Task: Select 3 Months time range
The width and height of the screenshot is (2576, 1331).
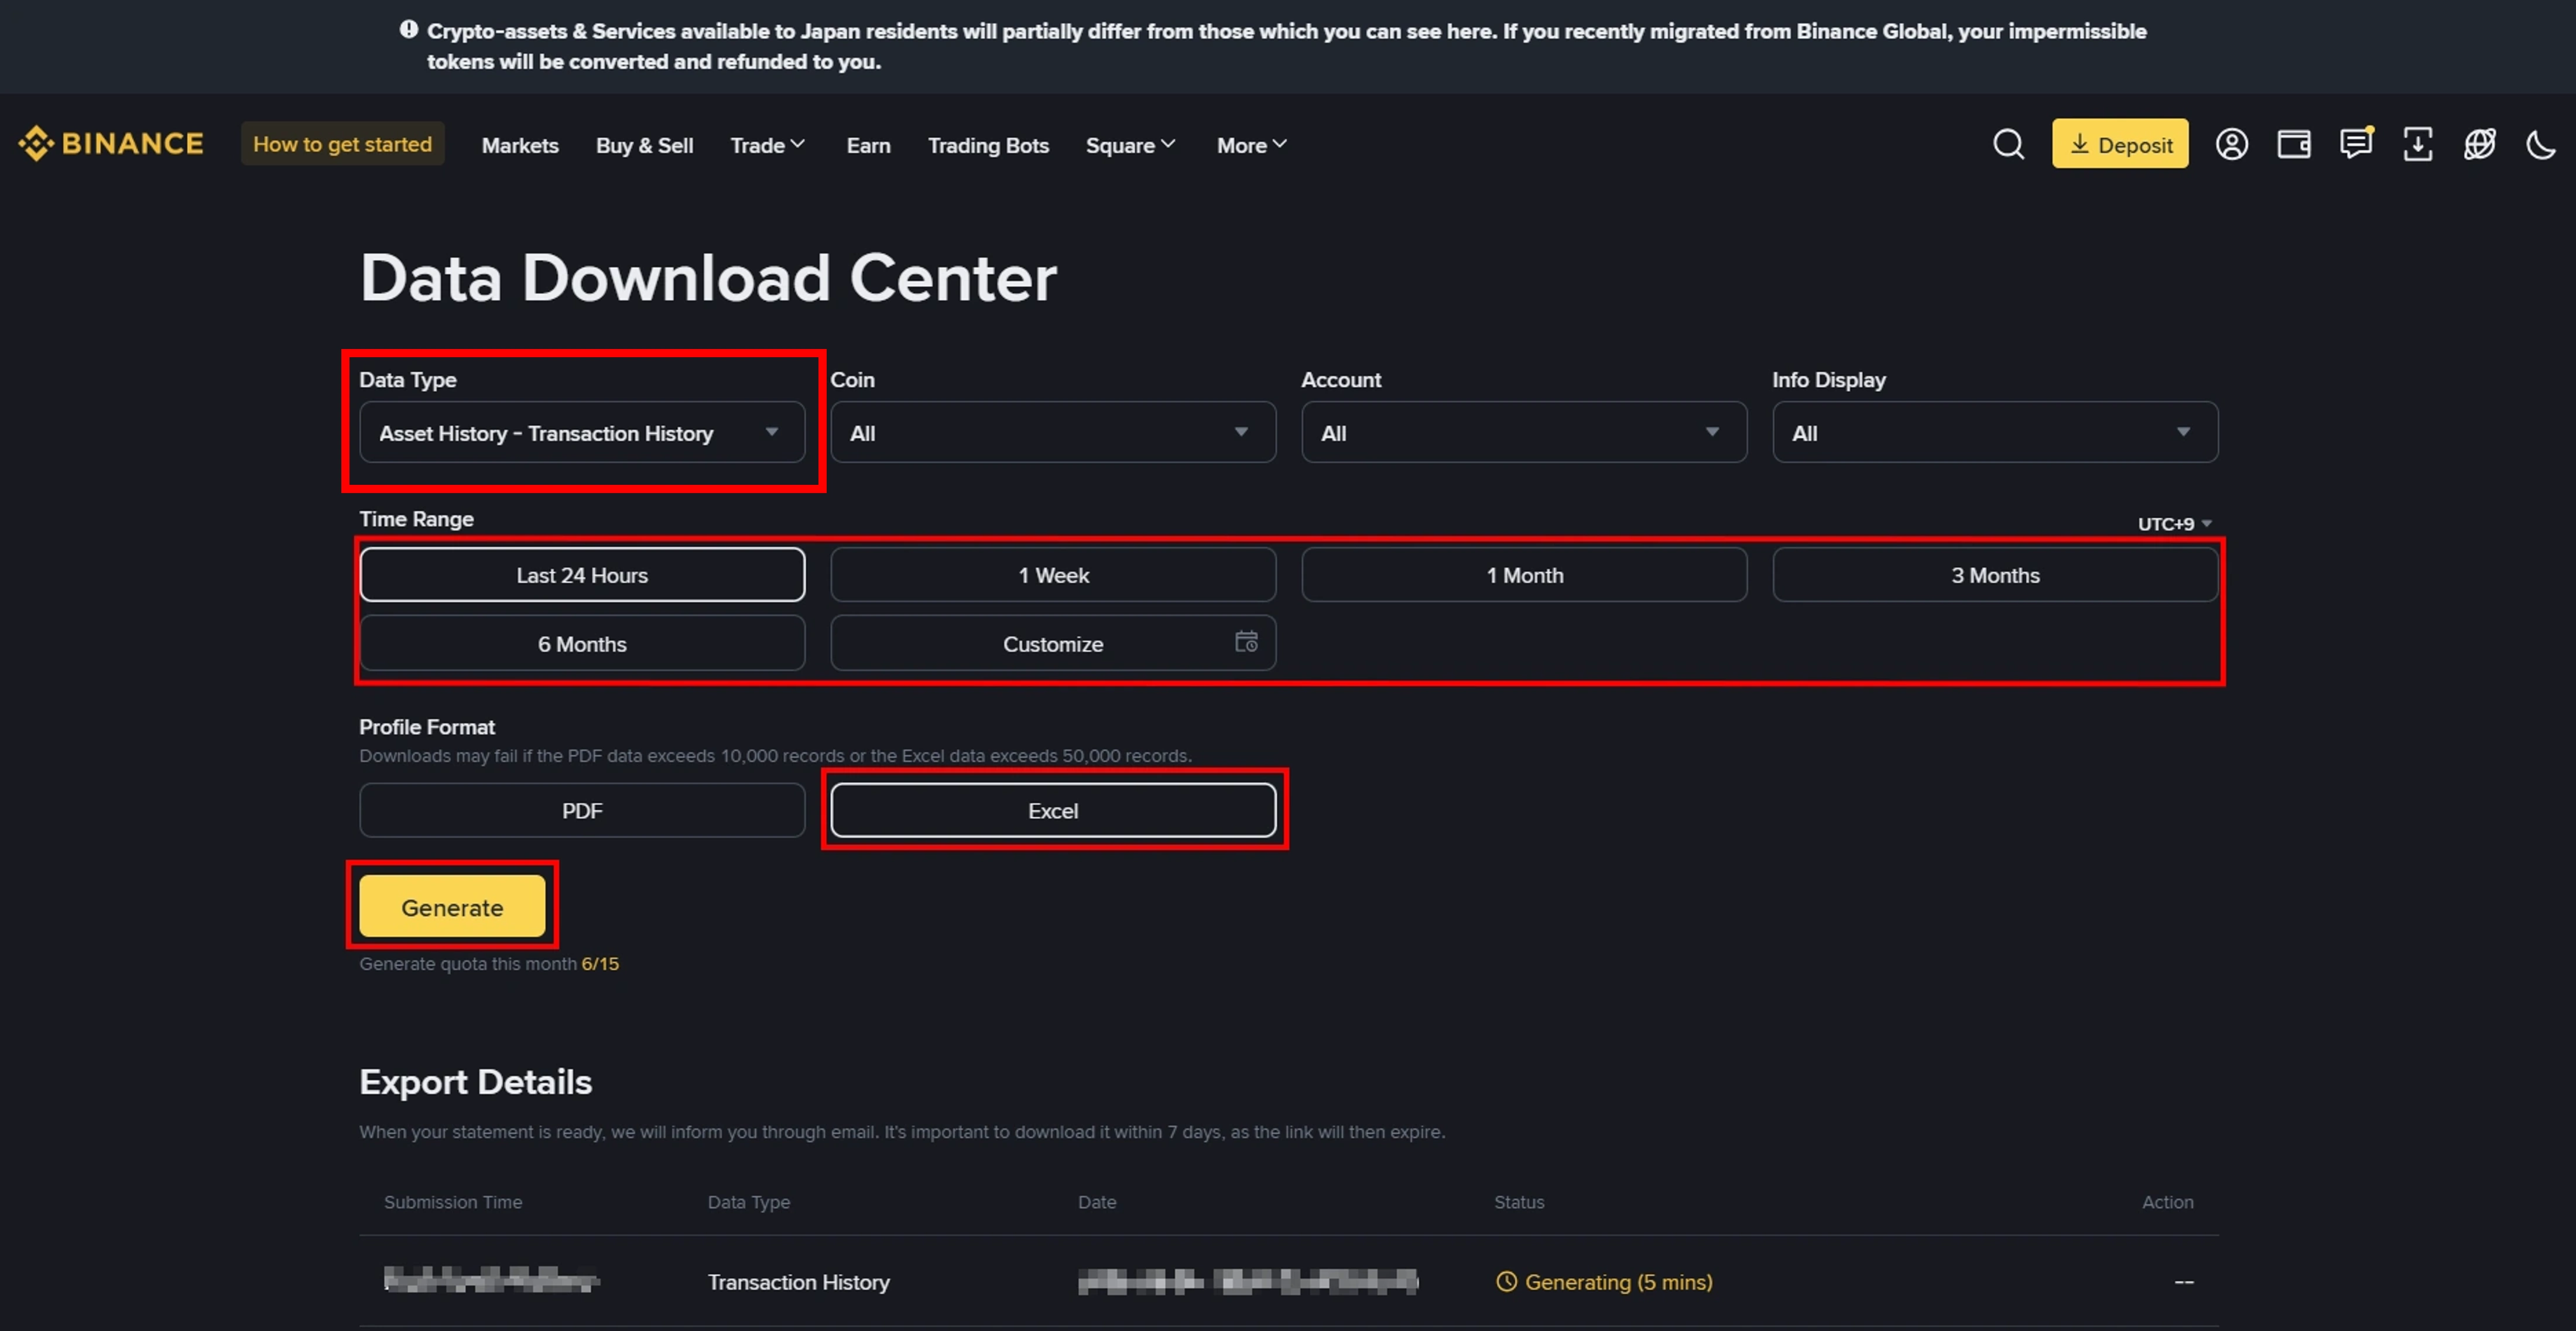Action: click(x=1995, y=575)
